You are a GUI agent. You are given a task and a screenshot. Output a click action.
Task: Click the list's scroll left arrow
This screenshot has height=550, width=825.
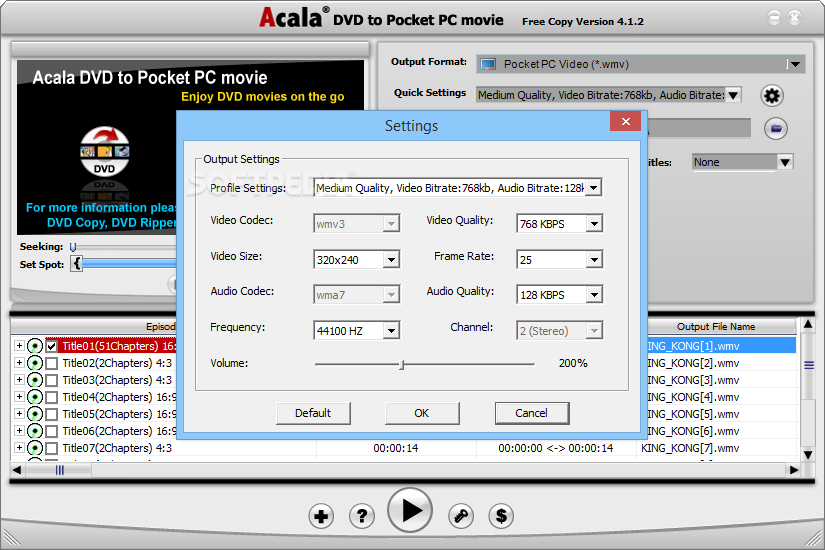[16, 470]
